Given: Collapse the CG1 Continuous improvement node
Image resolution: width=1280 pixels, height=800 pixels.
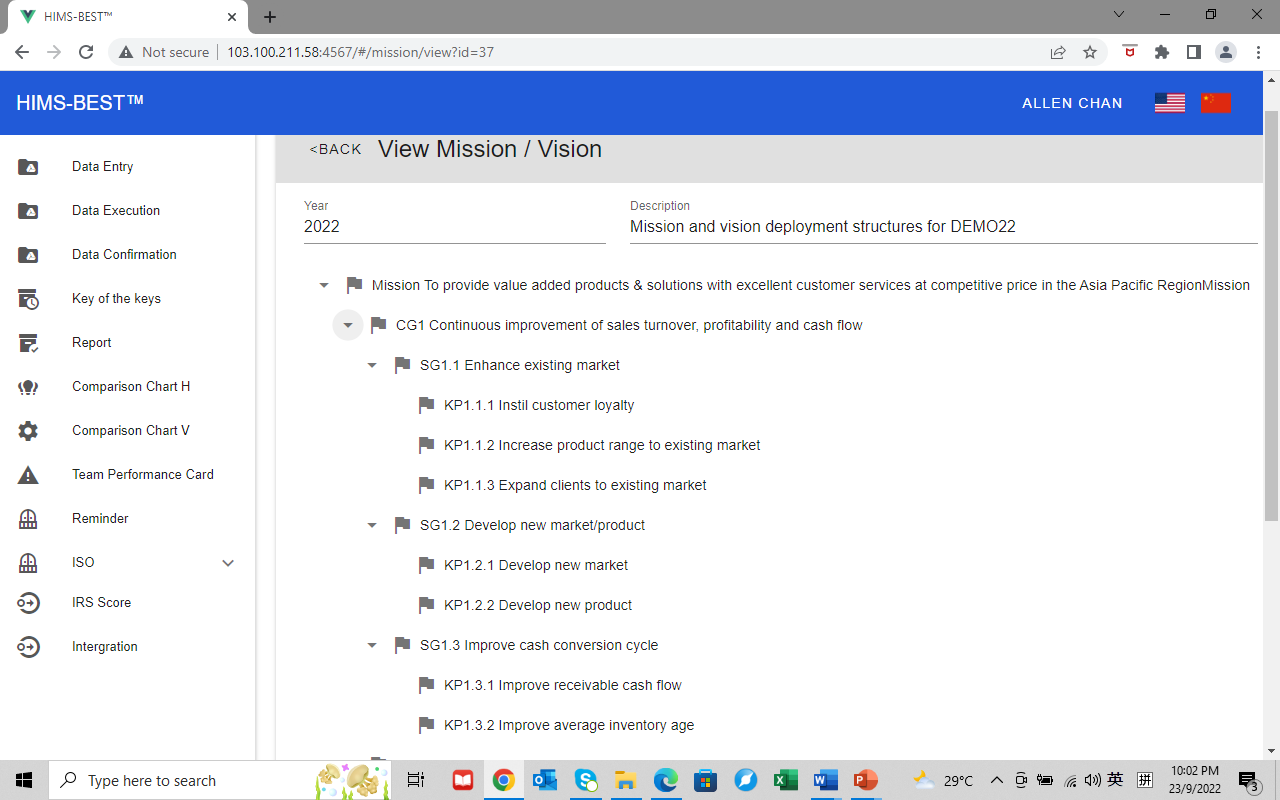Looking at the screenshot, I should 348,325.
